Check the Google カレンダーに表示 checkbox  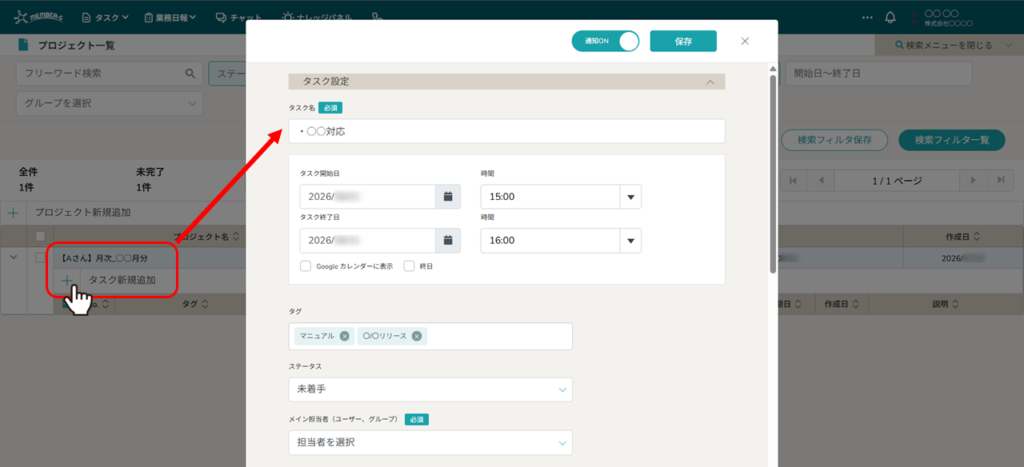coord(306,266)
